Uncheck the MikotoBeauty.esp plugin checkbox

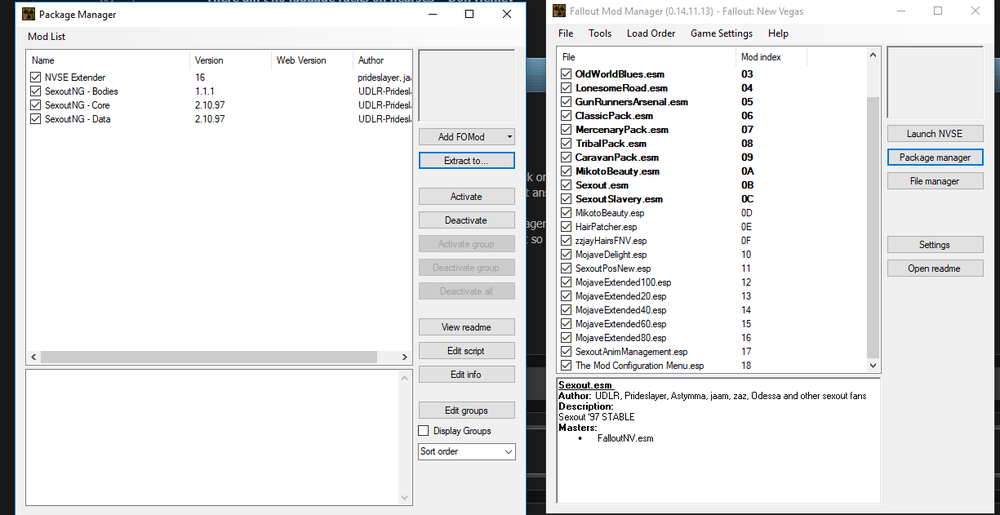(566, 213)
